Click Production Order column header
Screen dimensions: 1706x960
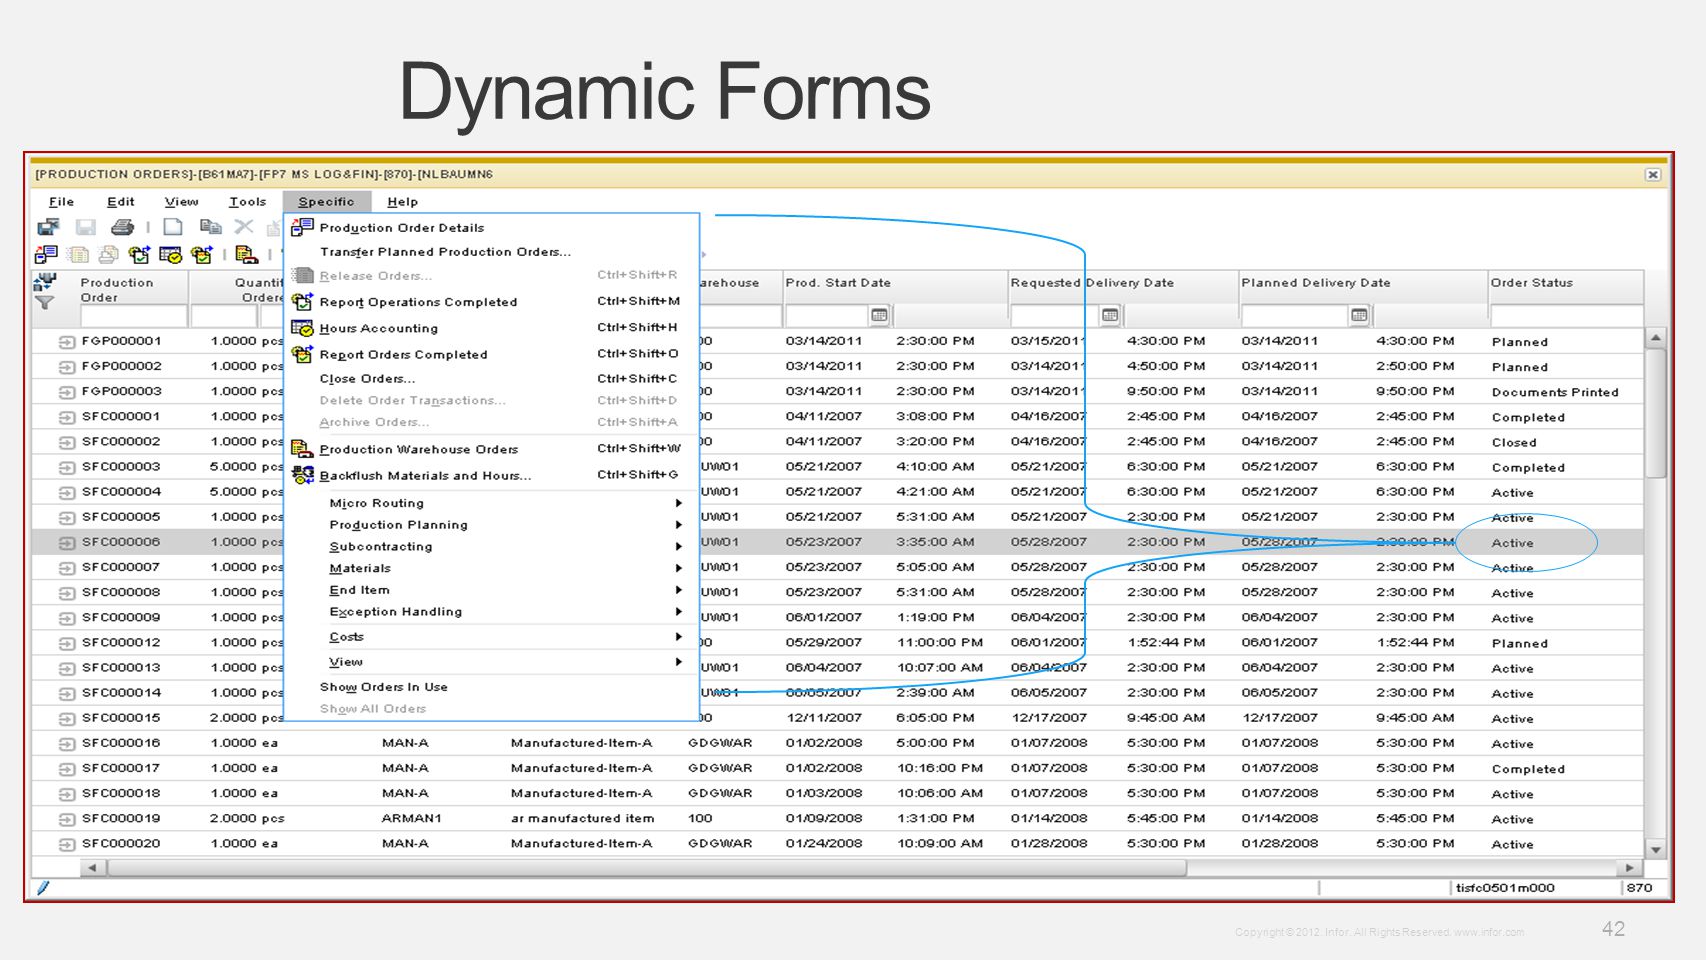(116, 290)
